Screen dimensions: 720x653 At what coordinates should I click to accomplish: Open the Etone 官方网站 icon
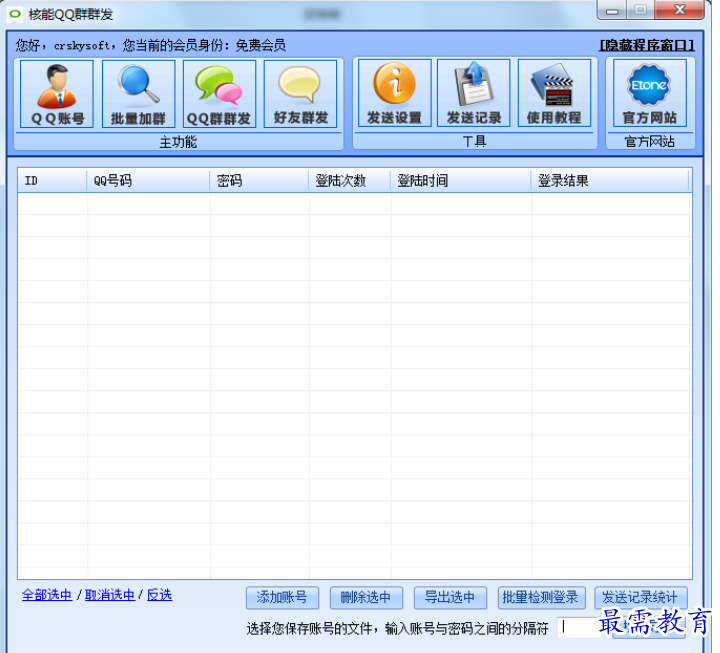tap(650, 93)
